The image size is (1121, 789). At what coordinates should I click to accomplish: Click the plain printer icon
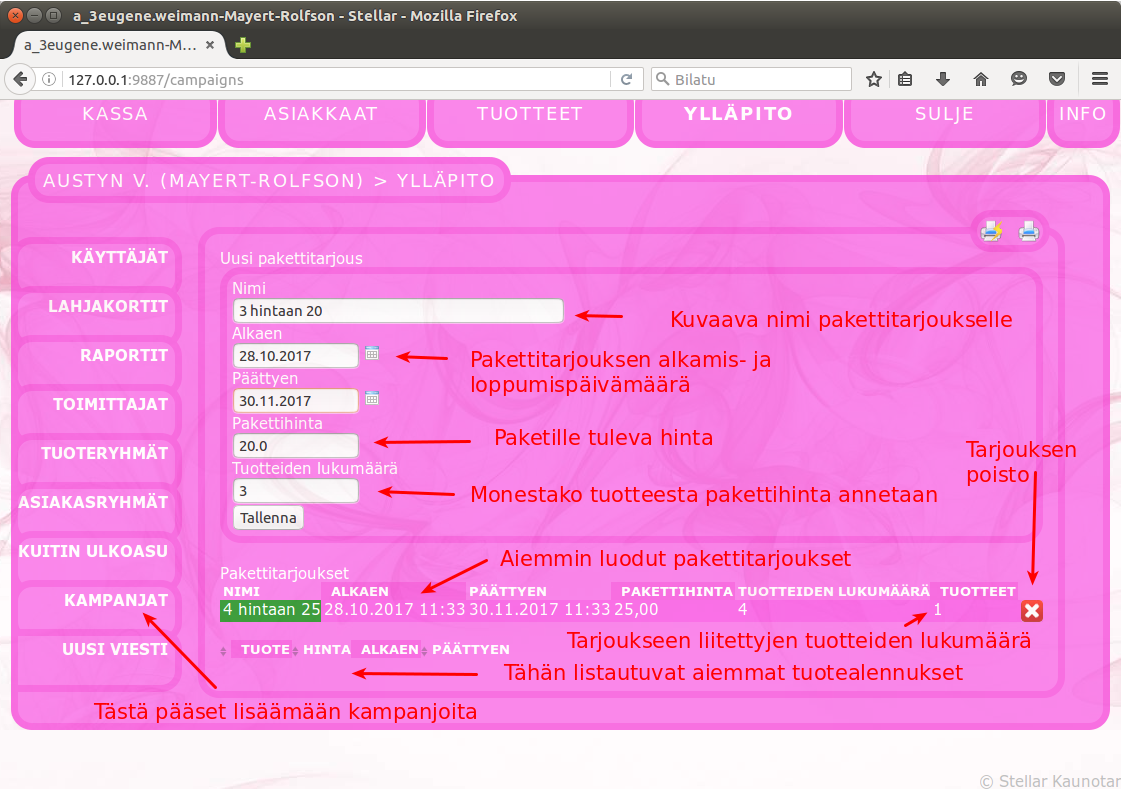click(x=1028, y=232)
